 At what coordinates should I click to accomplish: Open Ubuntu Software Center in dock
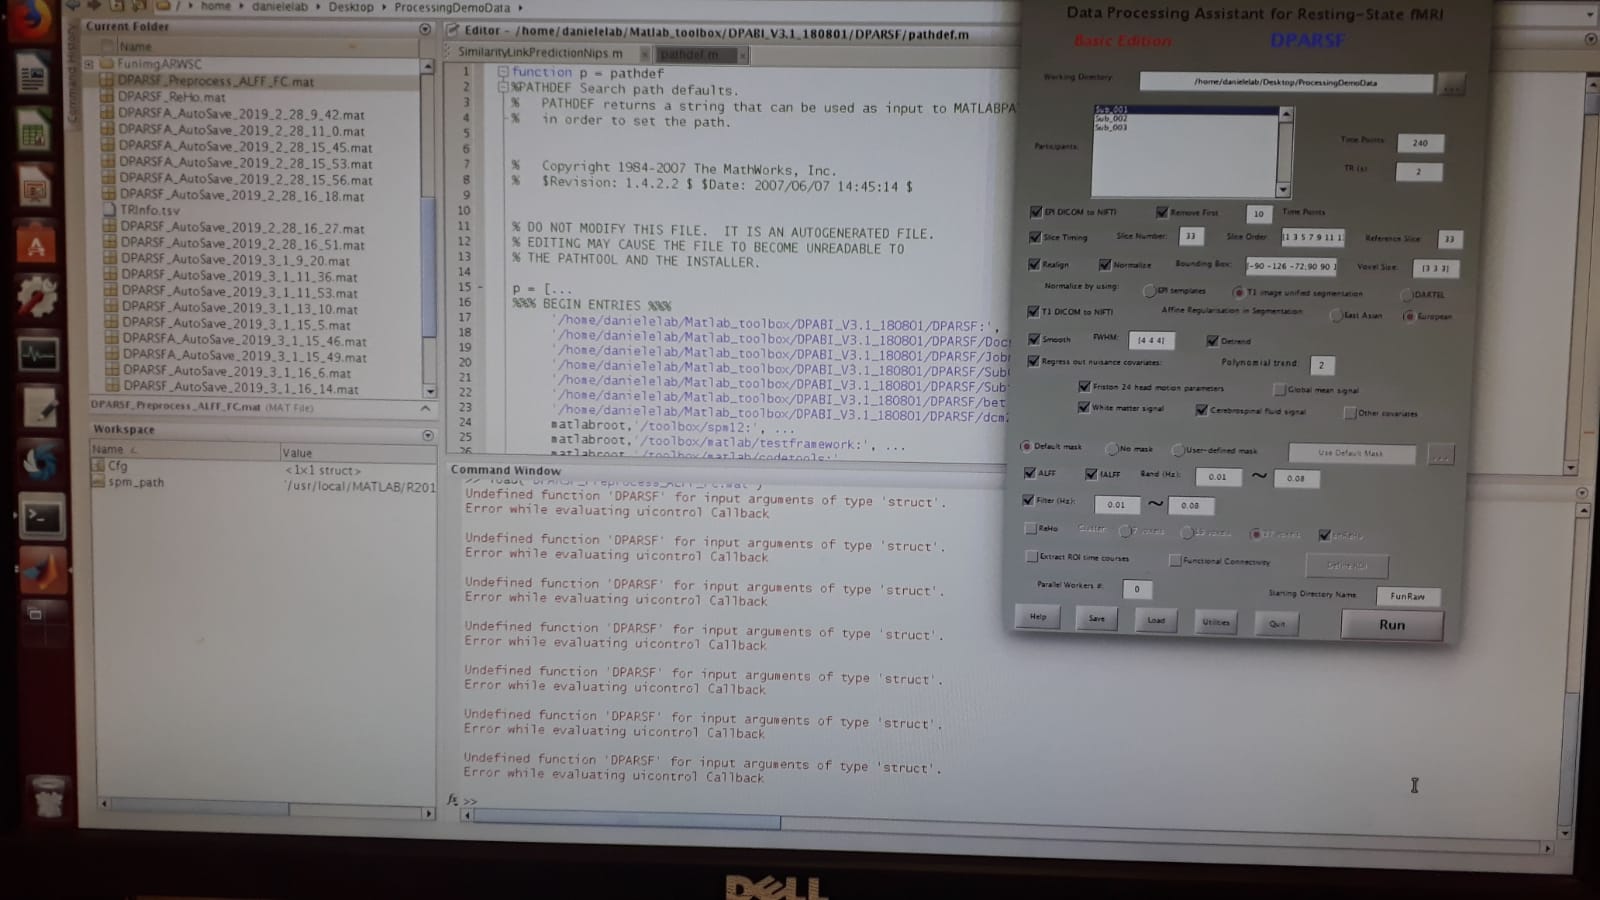click(36, 245)
